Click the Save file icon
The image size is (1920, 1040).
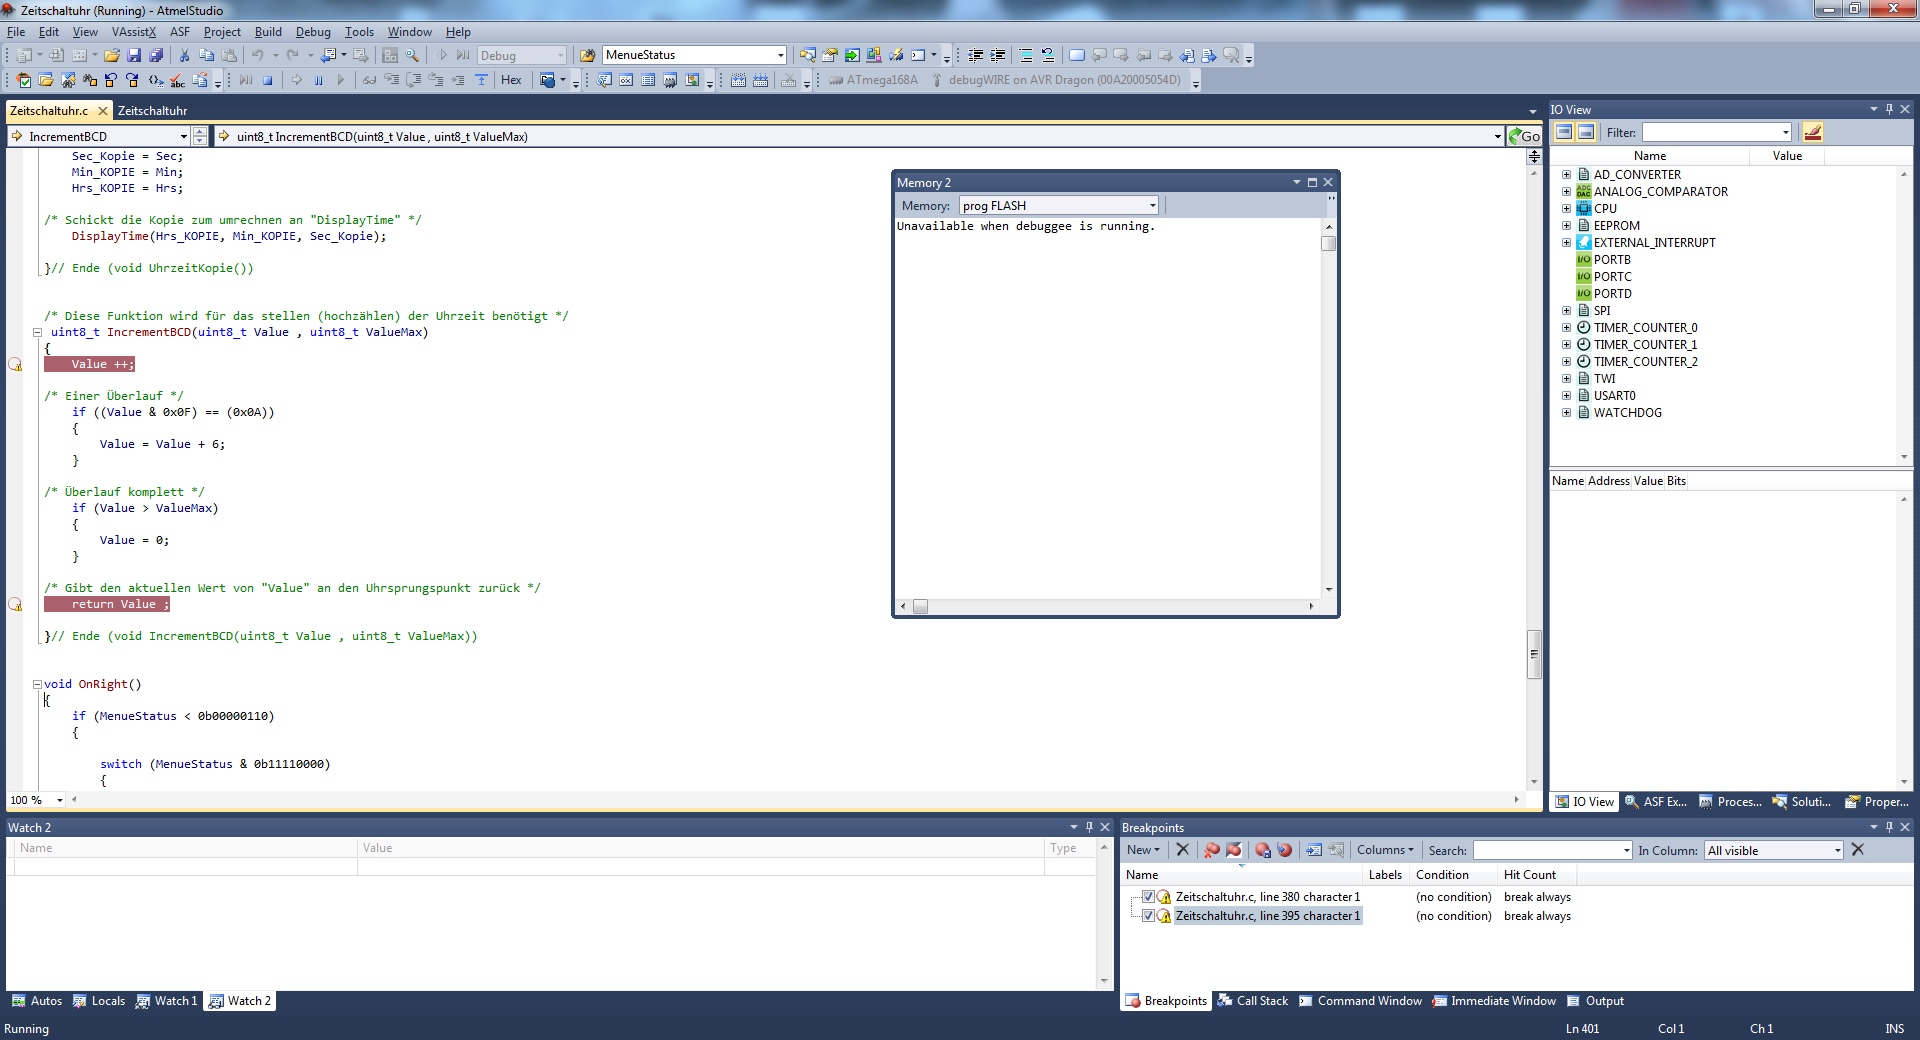[x=134, y=55]
